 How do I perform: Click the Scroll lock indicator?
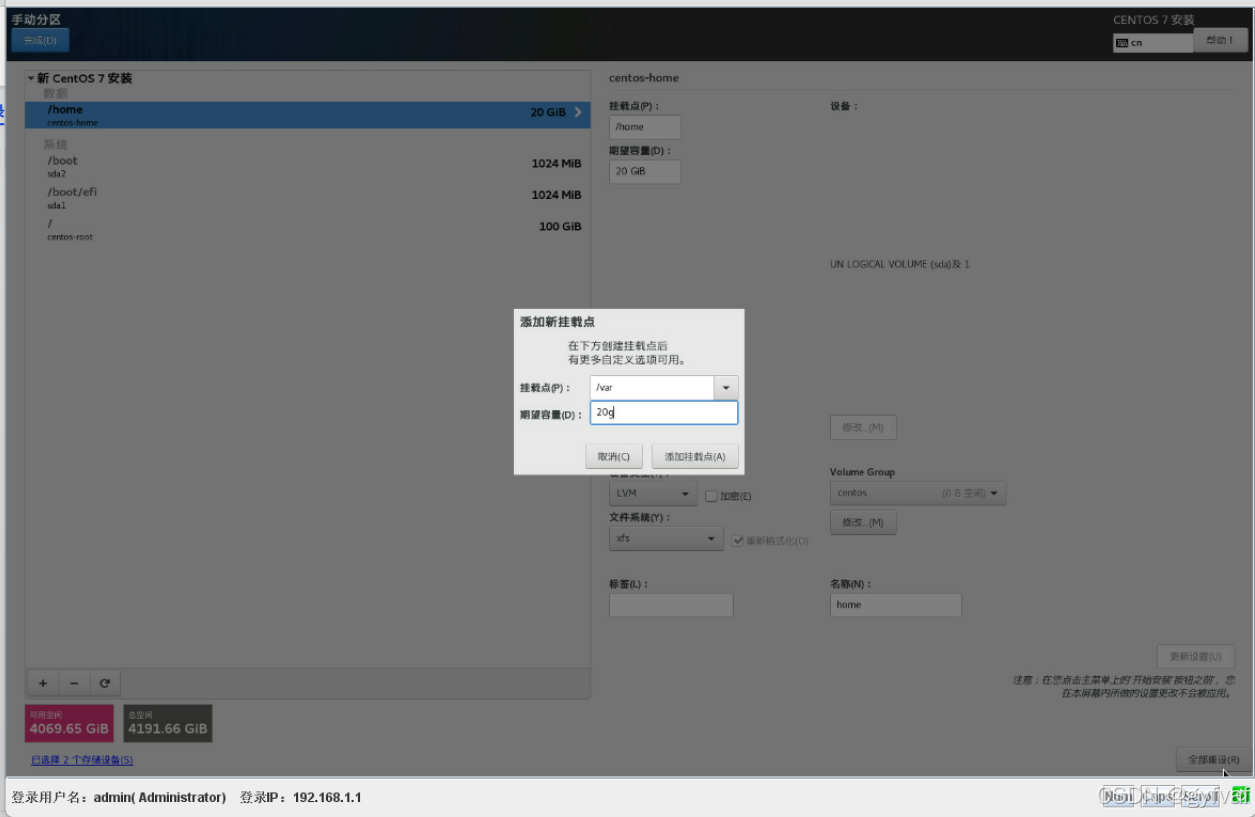(1200, 796)
